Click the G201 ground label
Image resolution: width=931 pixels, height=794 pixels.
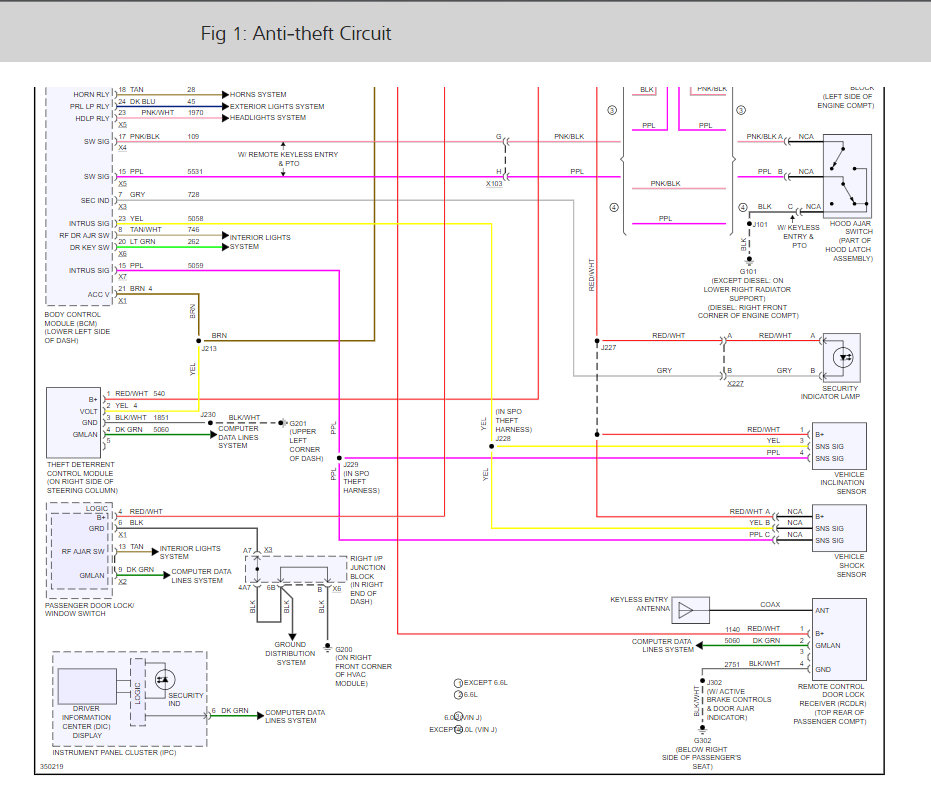(298, 423)
